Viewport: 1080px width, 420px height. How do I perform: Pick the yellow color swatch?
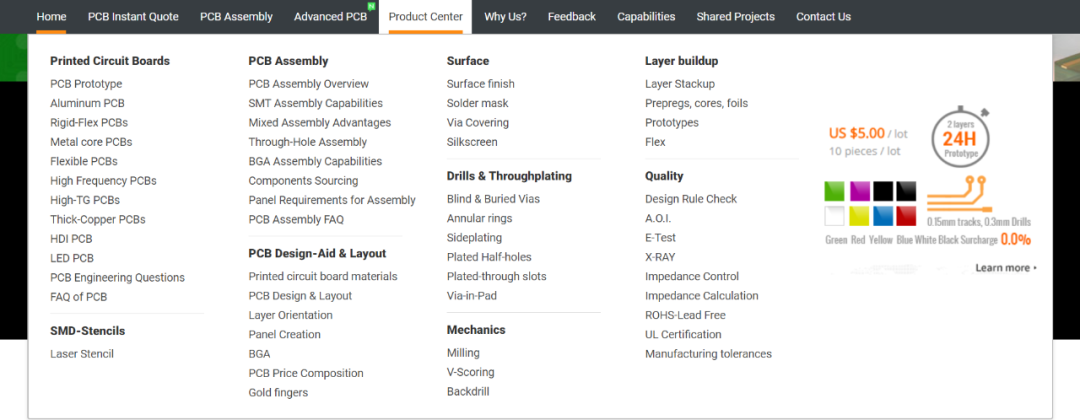point(859,215)
